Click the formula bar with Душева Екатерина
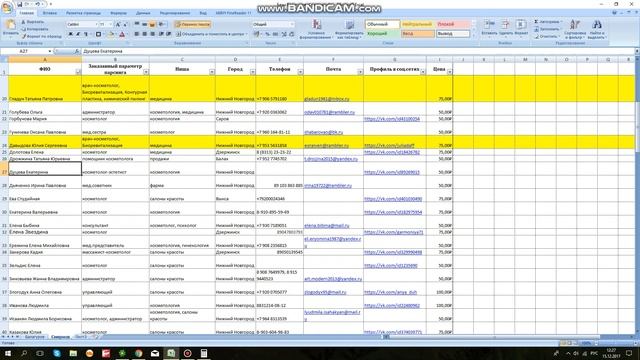Screen dimensions: 640x360 pos(358,51)
